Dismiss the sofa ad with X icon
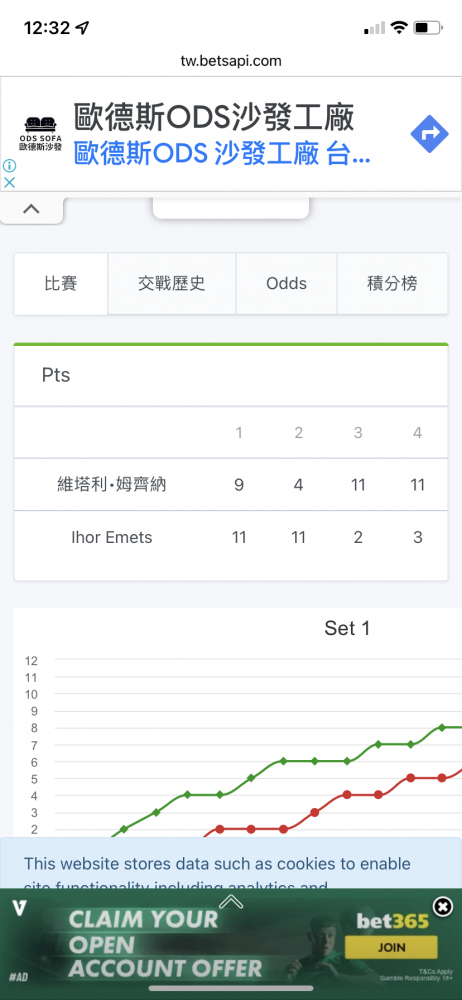The width and height of the screenshot is (462, 1000). click(x=9, y=182)
